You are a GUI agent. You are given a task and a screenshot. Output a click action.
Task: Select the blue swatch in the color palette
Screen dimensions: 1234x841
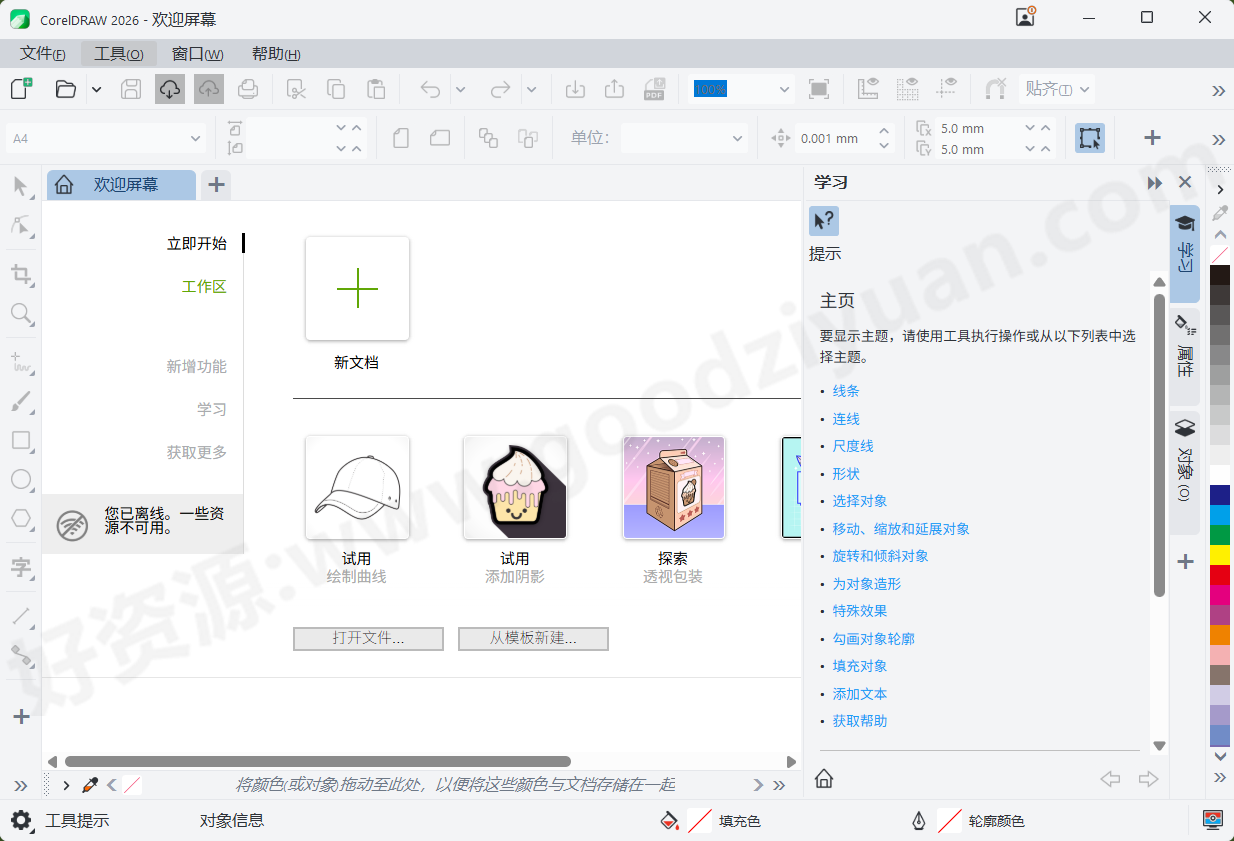point(1219,494)
